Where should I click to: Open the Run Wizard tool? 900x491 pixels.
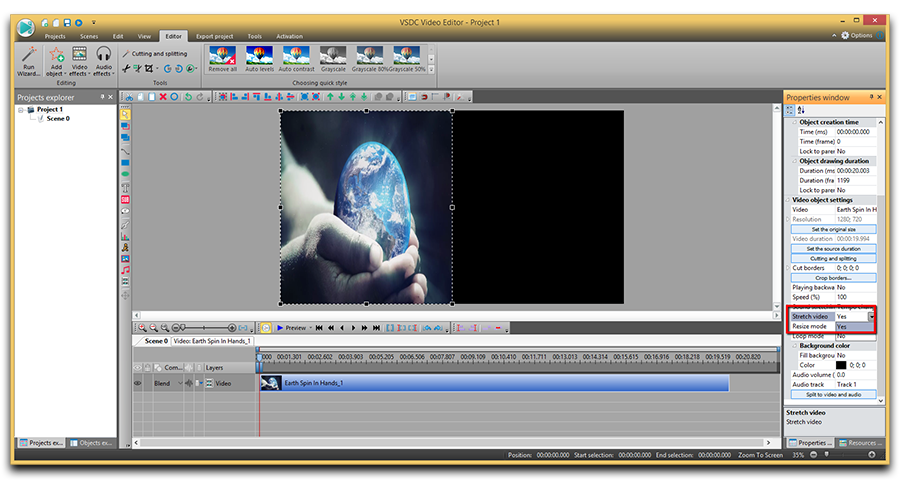pos(28,61)
